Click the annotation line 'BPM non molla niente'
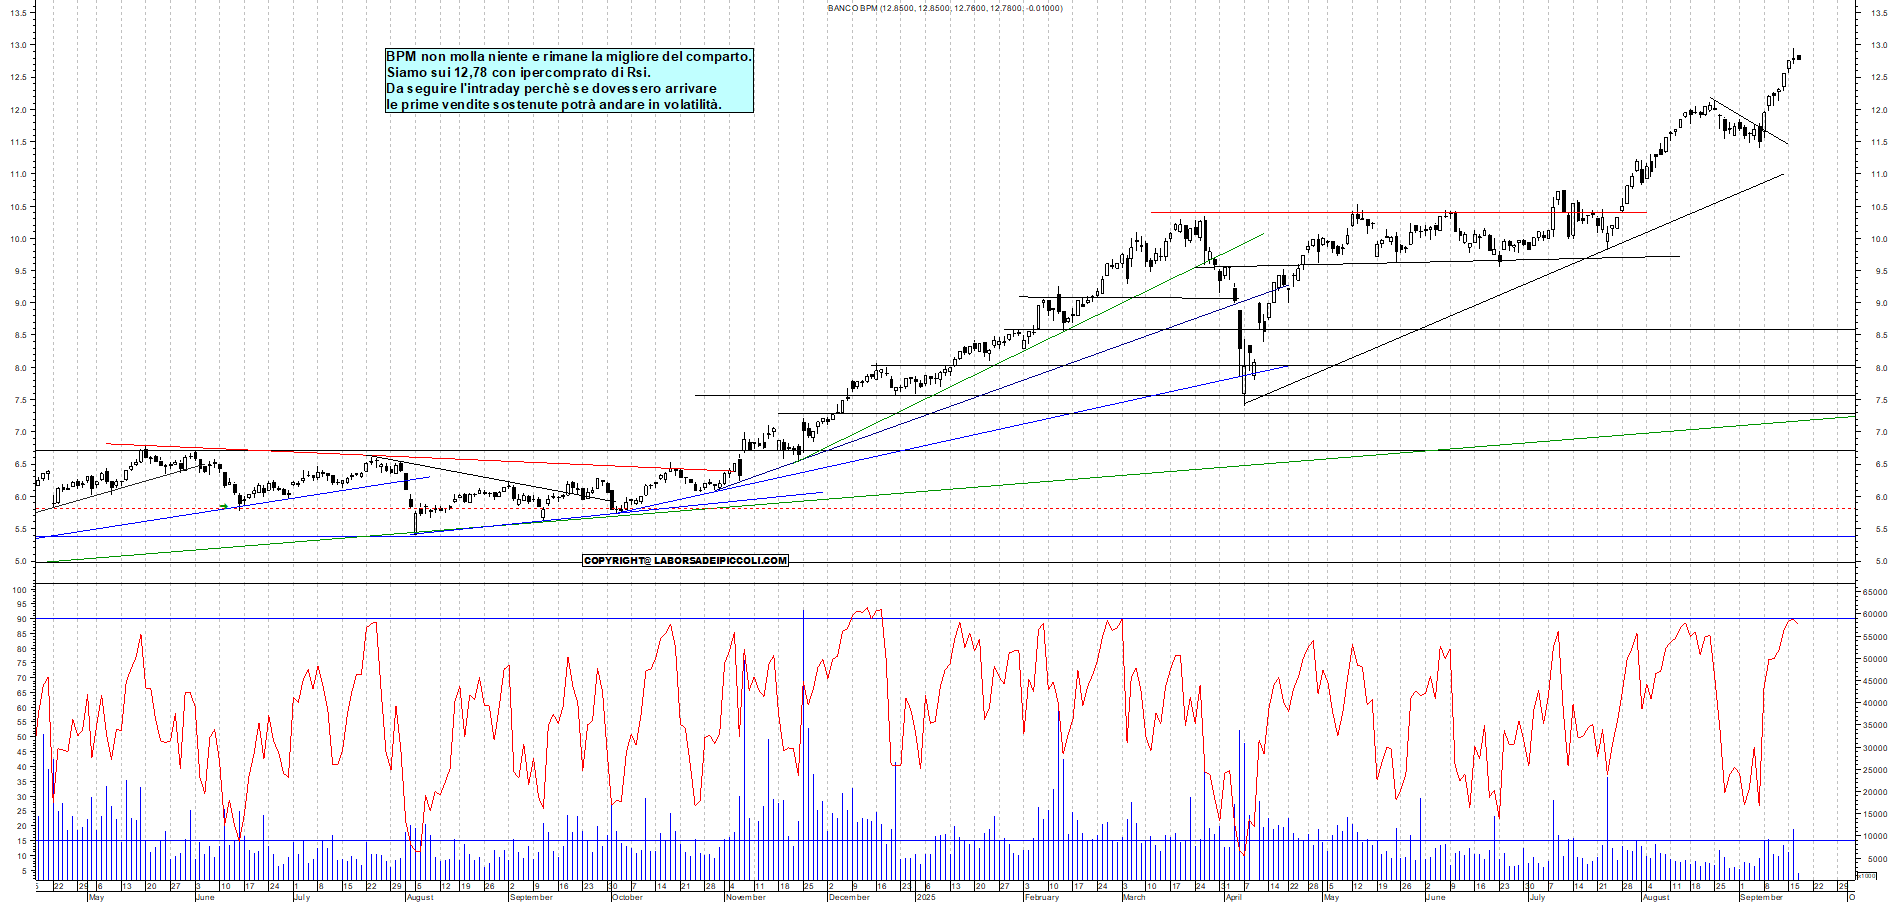 pos(569,57)
